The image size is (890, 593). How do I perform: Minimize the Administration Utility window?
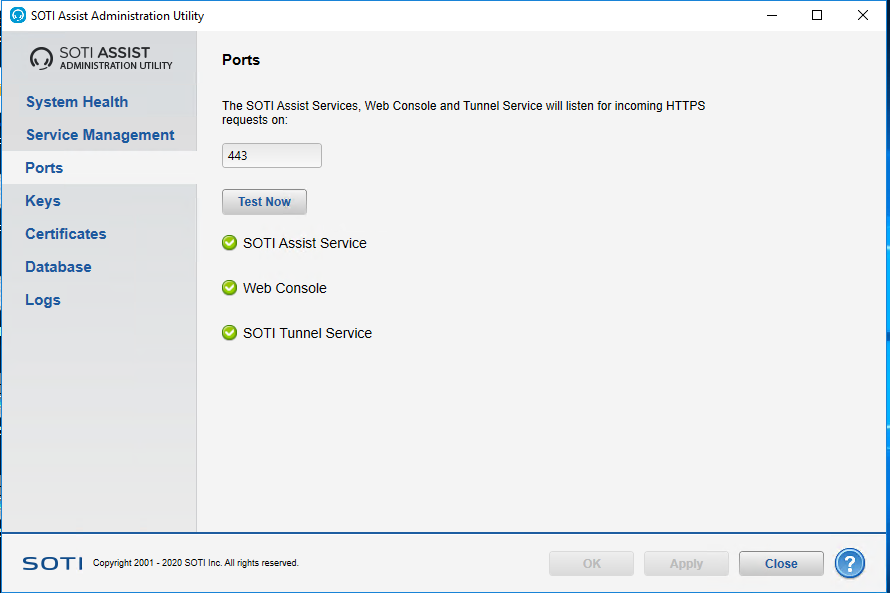(x=772, y=15)
